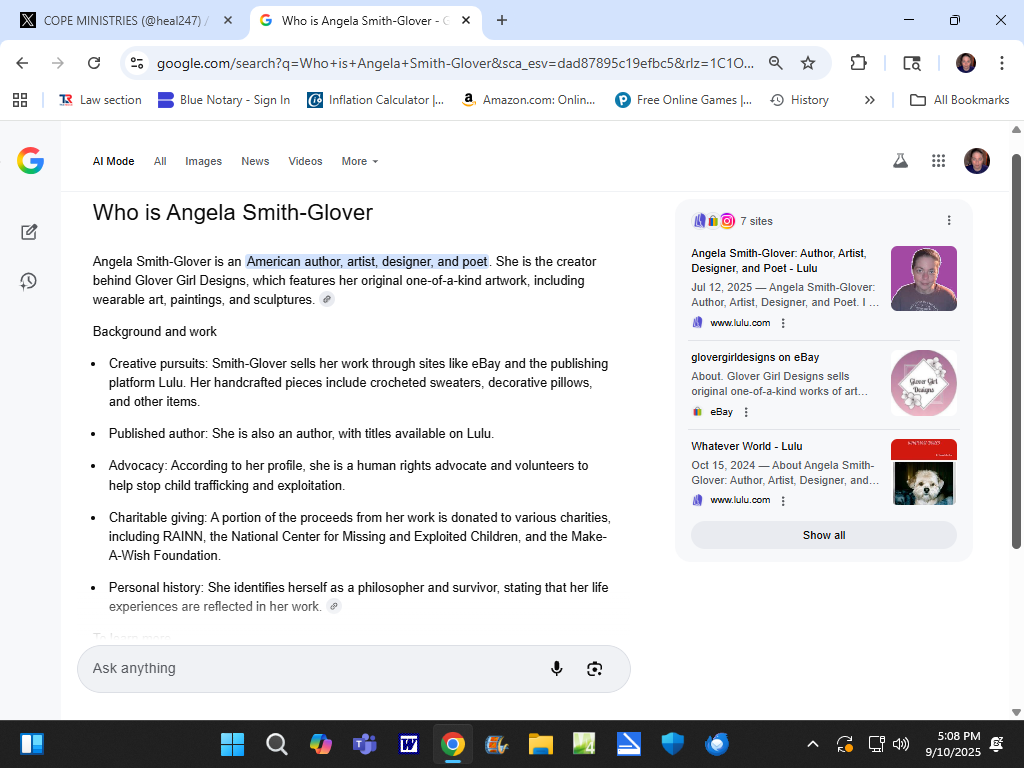Click the Show all sources button
This screenshot has height=768, width=1024.
823,535
